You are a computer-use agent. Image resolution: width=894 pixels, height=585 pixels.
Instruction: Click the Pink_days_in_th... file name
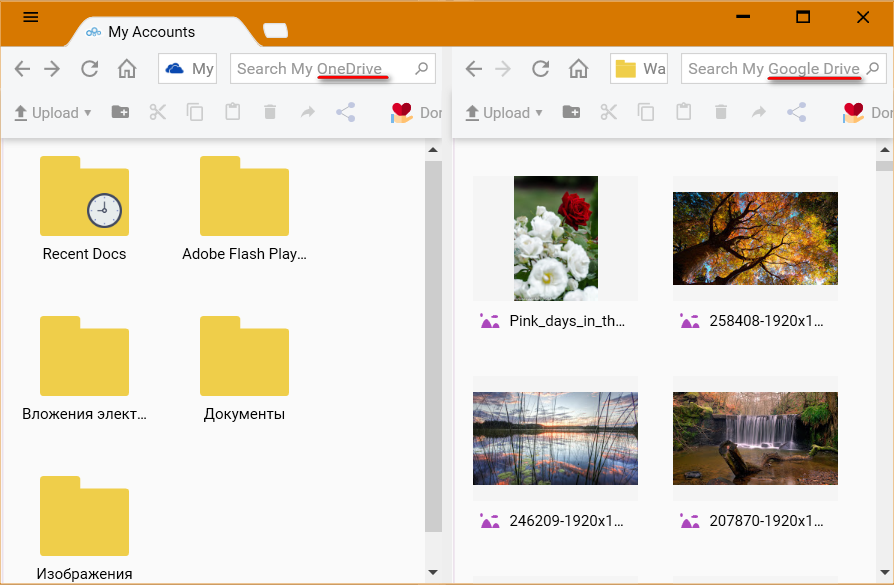567,321
